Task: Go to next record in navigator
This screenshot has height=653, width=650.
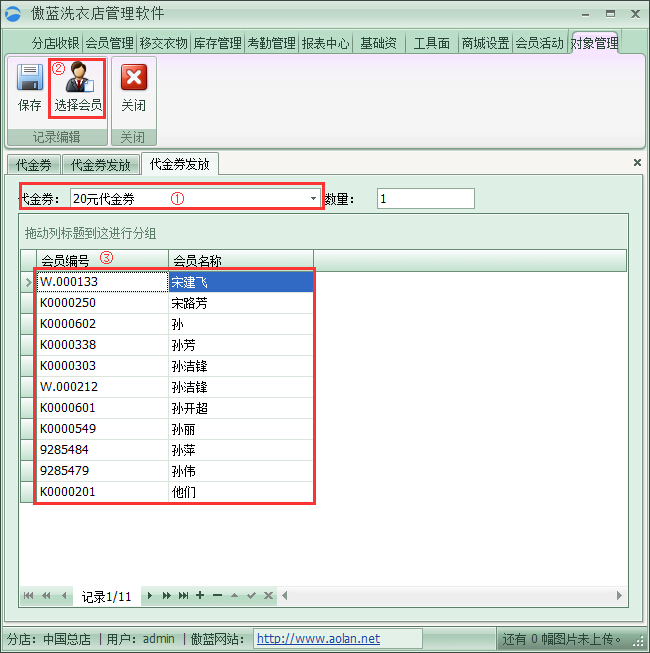Action: click(x=150, y=596)
